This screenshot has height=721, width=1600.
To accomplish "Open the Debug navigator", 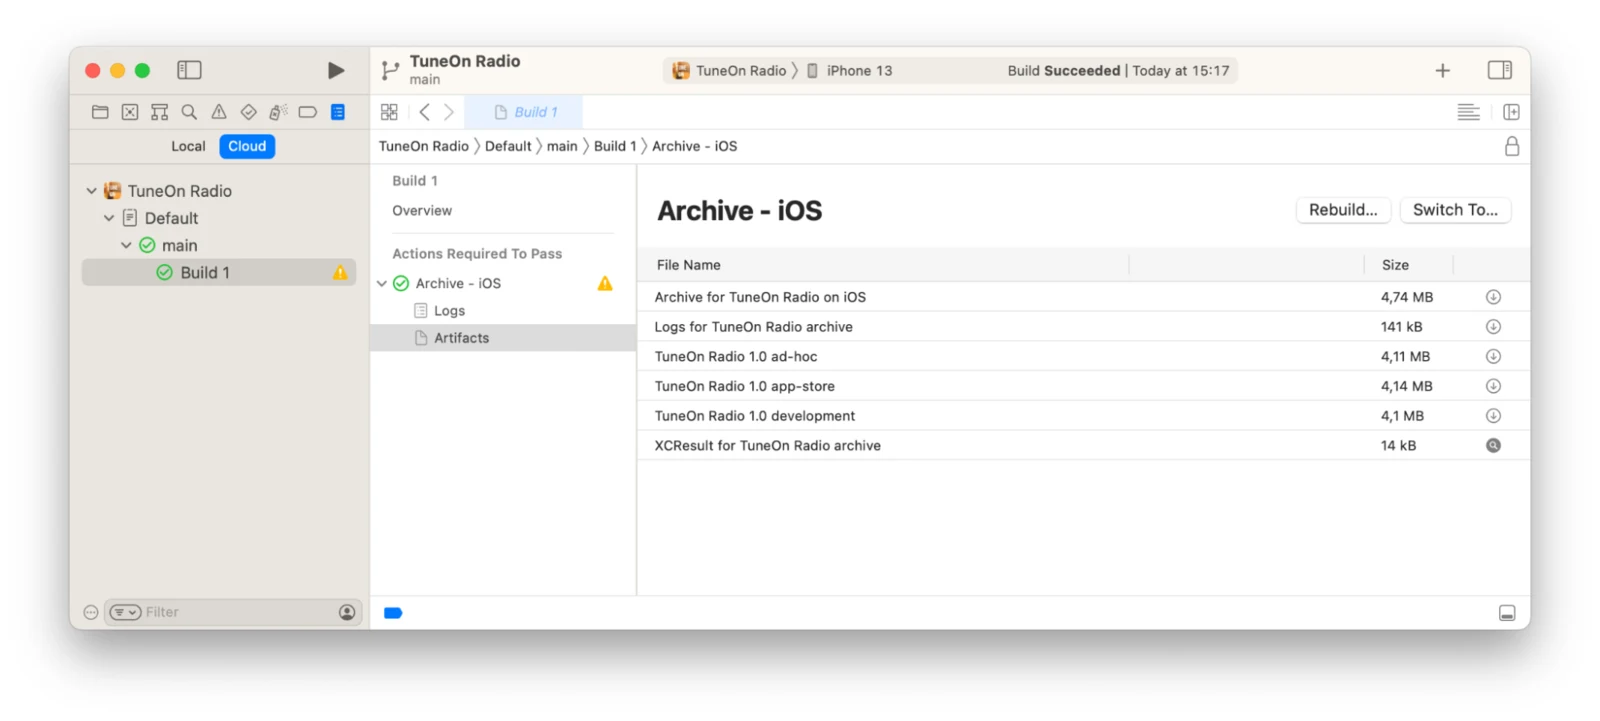I will point(278,112).
